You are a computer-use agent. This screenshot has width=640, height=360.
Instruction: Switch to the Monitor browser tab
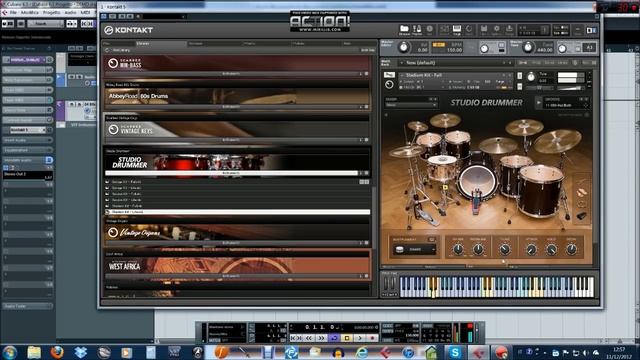click(x=266, y=43)
